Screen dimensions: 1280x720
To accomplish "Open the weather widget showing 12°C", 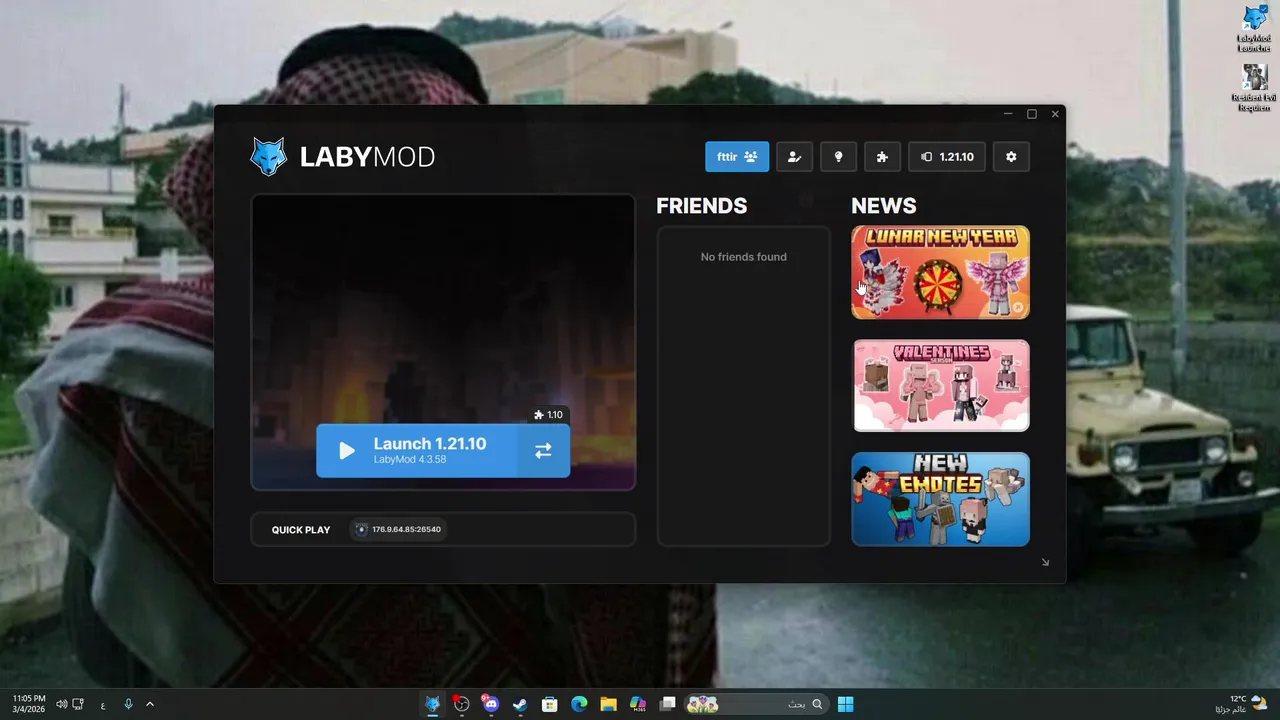I will point(1241,704).
